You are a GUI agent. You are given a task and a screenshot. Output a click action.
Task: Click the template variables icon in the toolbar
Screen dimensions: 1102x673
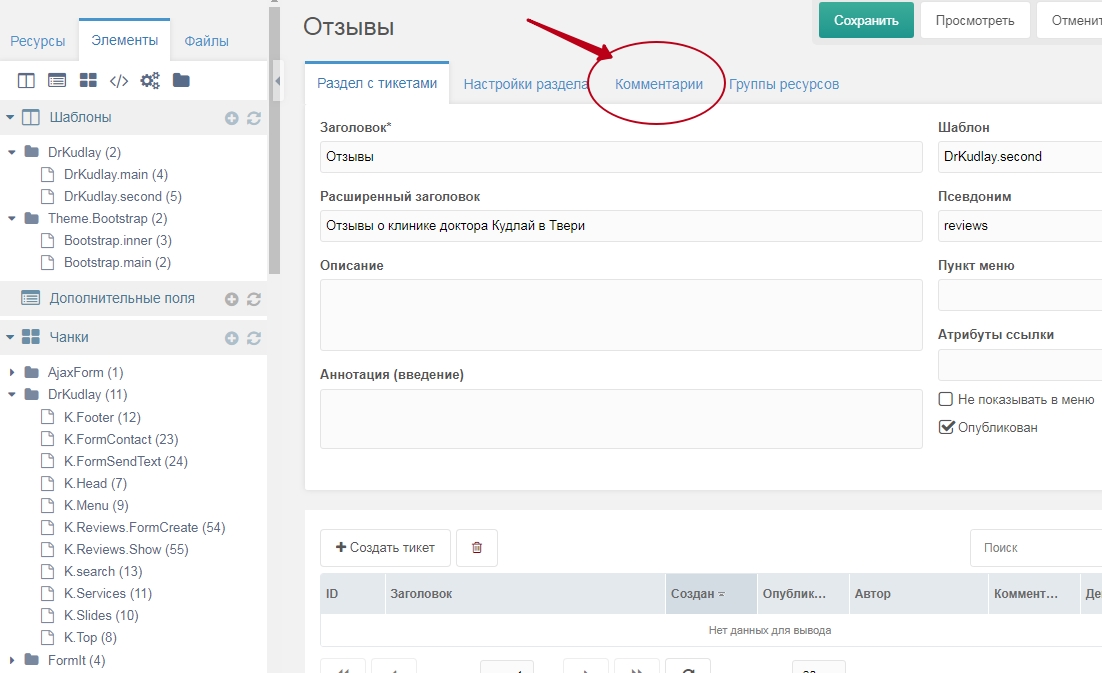pyautogui.click(x=57, y=81)
